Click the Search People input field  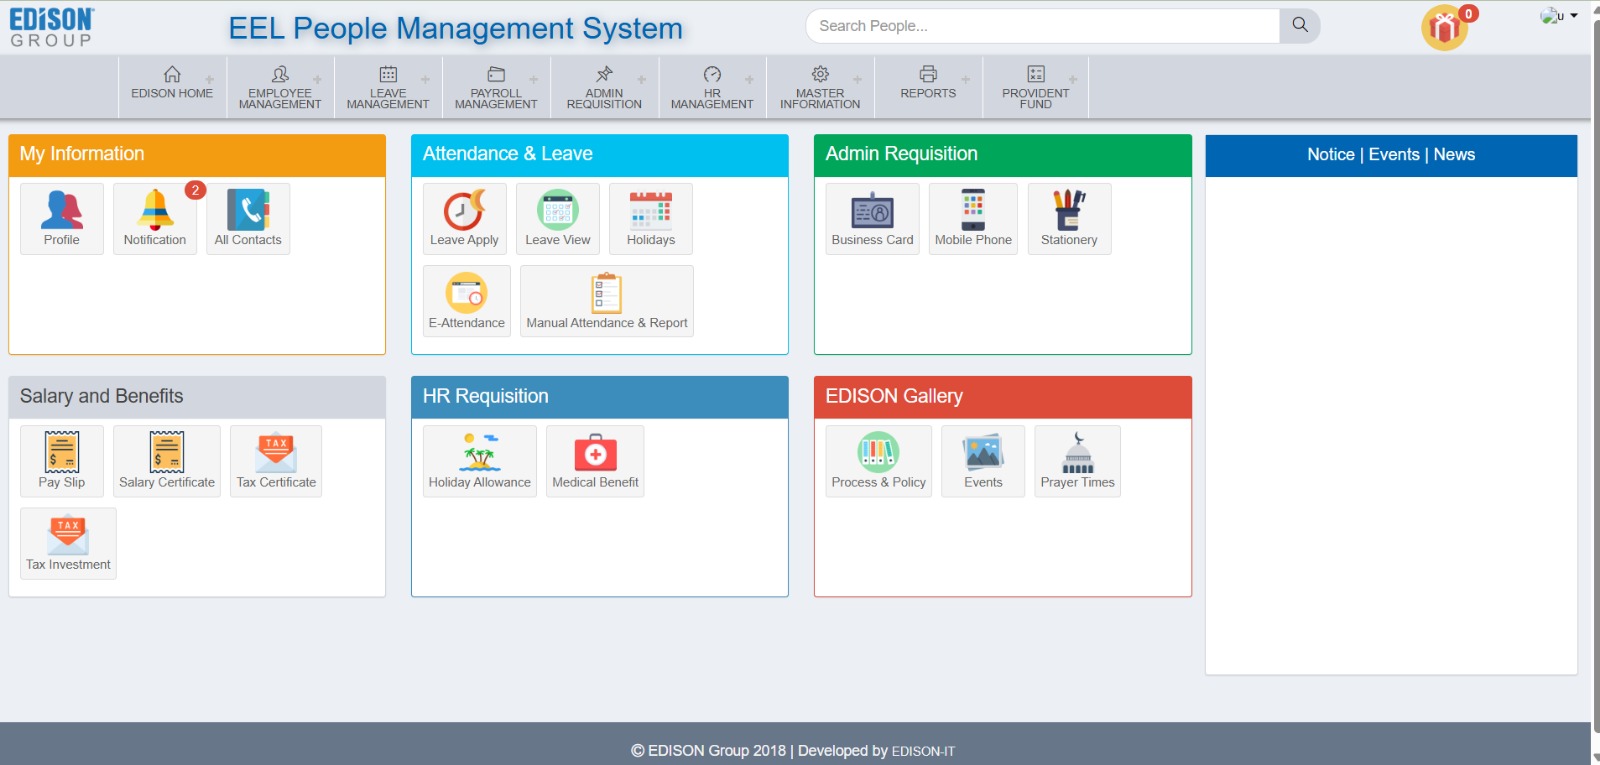1043,25
